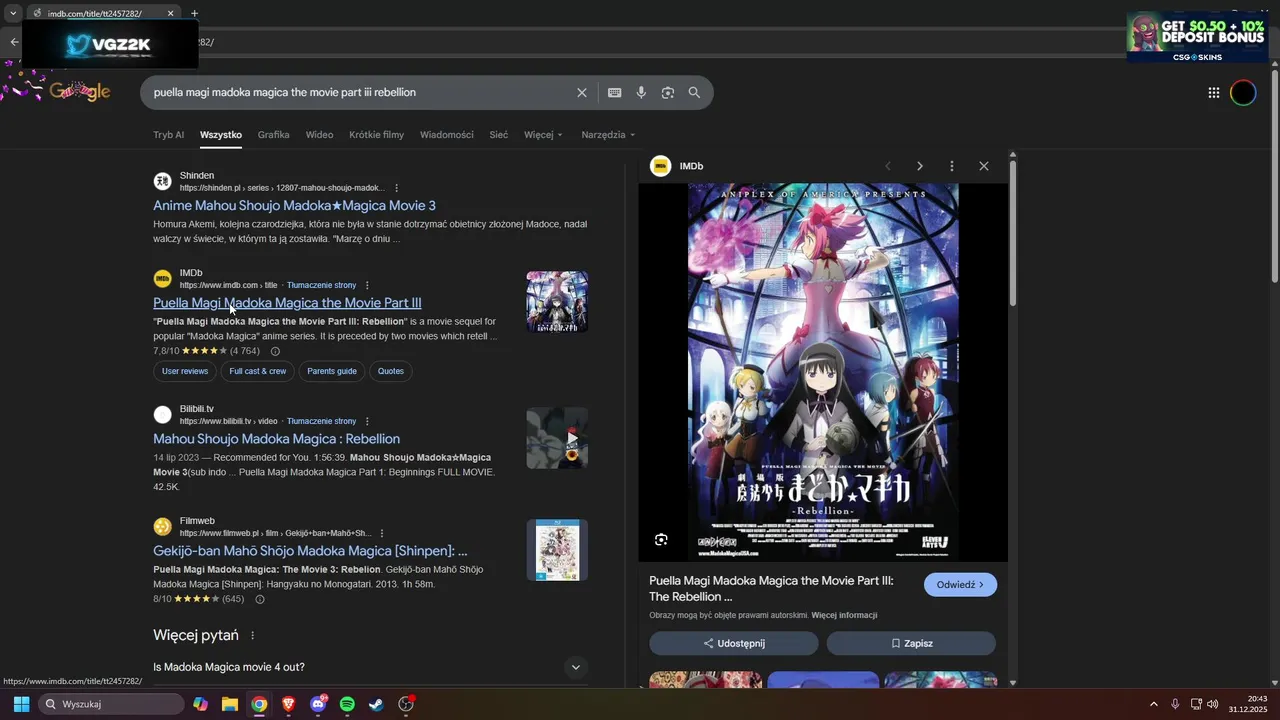Show hidden system tray icons
1280x720 pixels.
click(1153, 704)
